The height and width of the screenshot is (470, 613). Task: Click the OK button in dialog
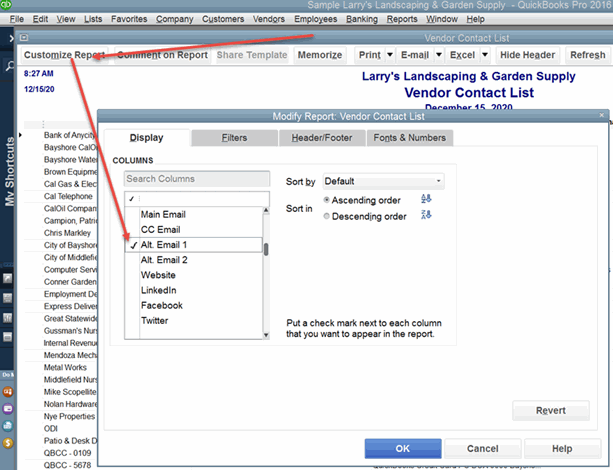point(403,448)
